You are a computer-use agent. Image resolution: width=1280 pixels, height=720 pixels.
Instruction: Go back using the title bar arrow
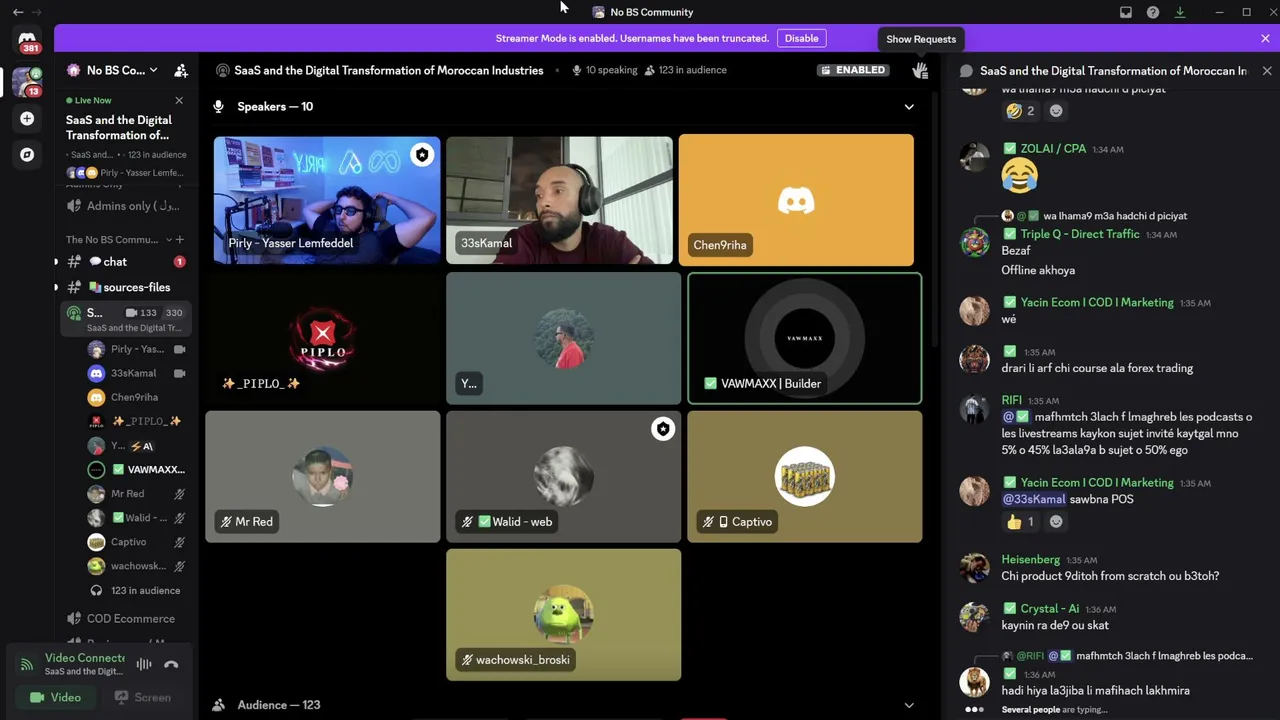click(x=18, y=12)
